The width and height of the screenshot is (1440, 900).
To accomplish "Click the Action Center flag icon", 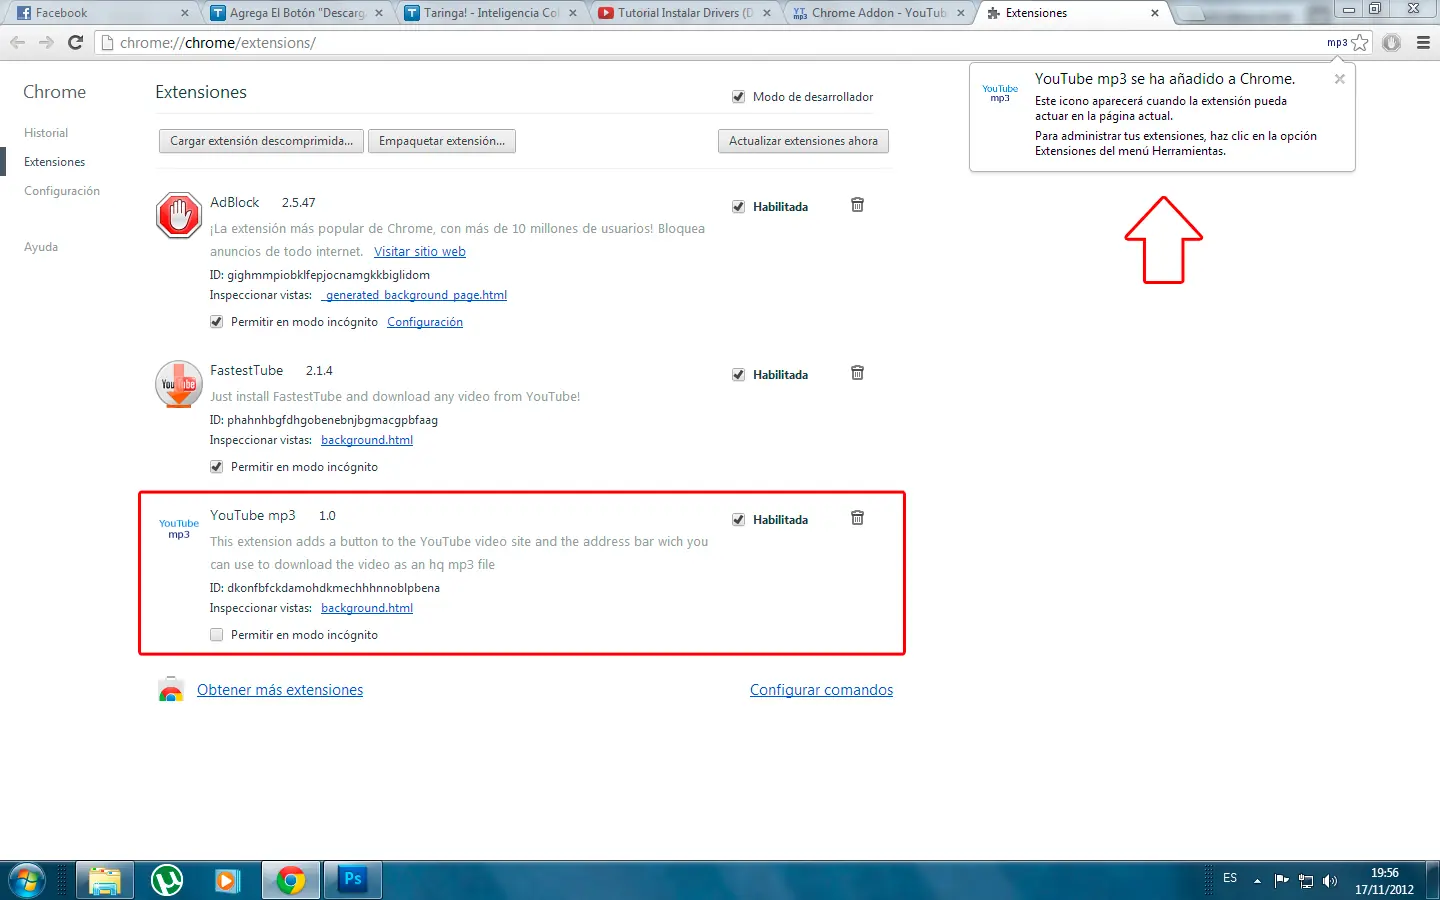I will point(1281,881).
